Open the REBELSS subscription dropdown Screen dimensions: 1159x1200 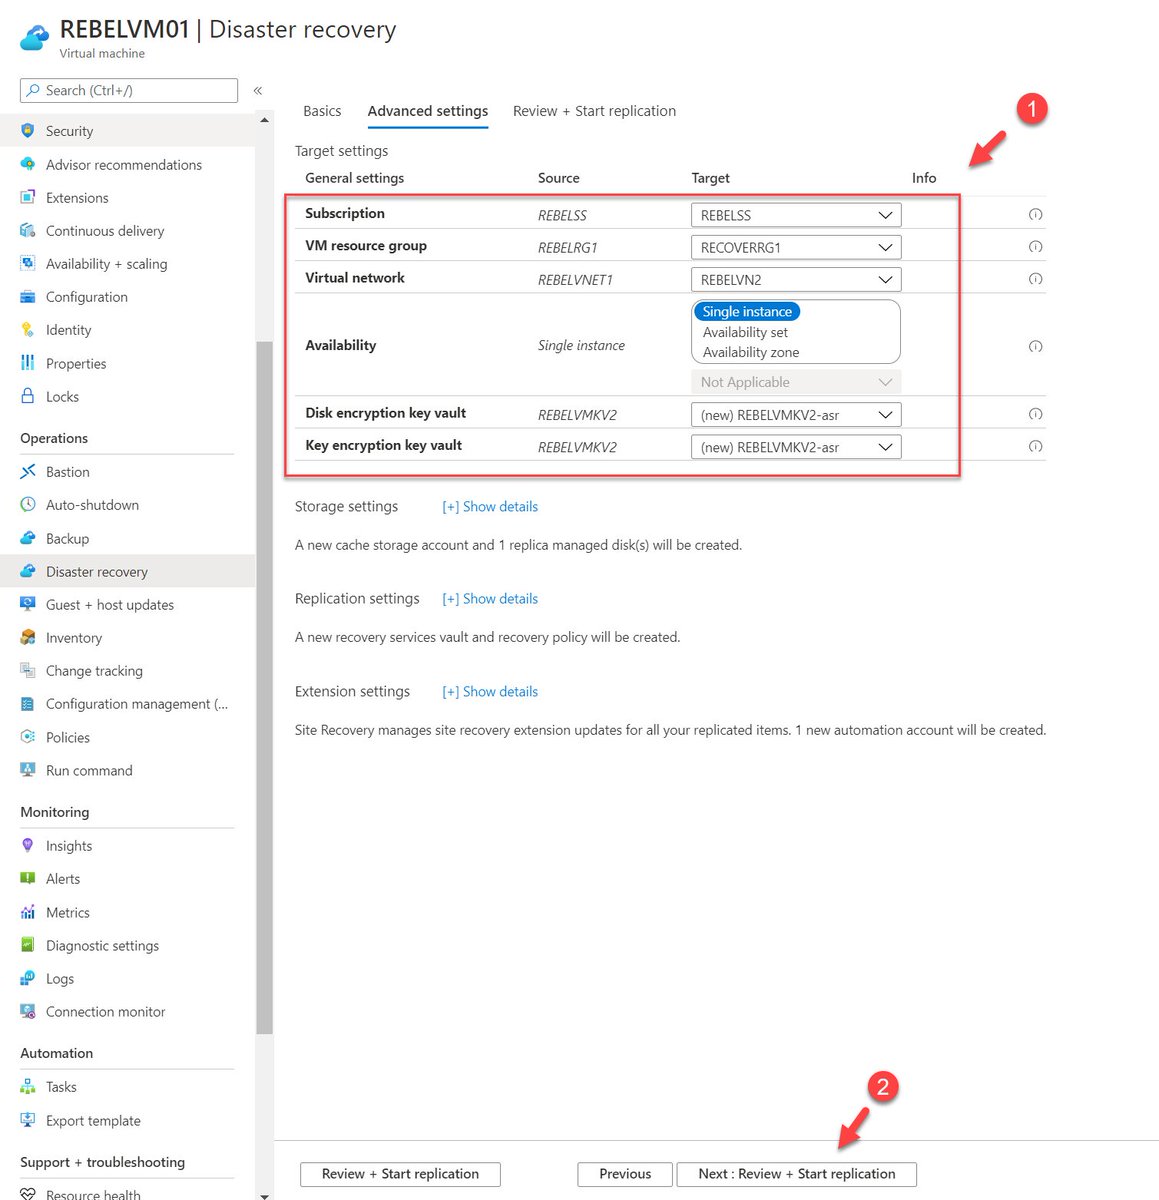pyautogui.click(x=796, y=215)
